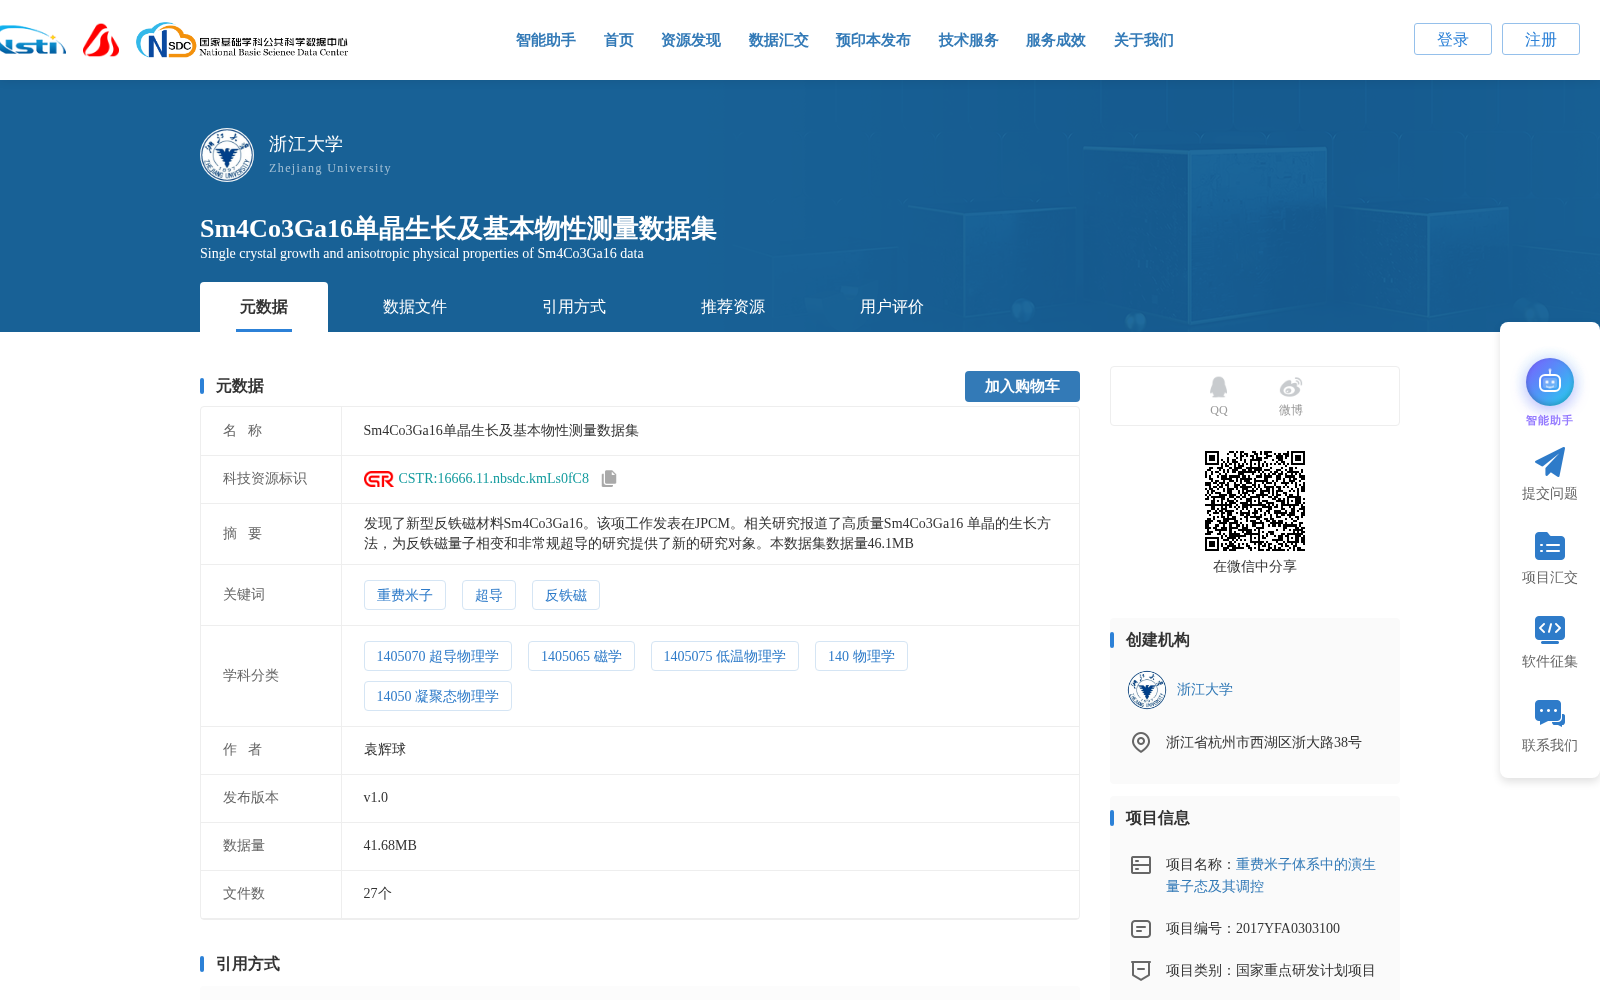Click keyword tag 超导
This screenshot has height=1000, width=1600.
489,595
